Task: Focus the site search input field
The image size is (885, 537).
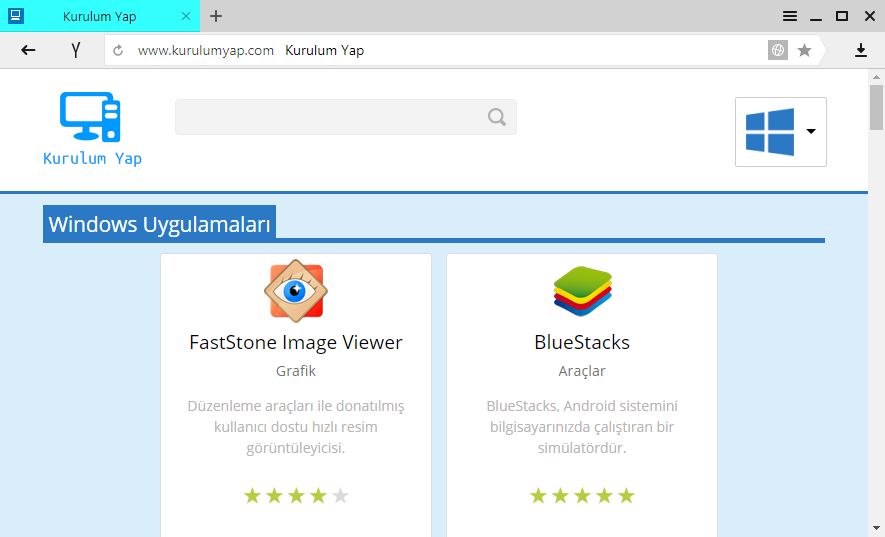Action: click(x=330, y=117)
